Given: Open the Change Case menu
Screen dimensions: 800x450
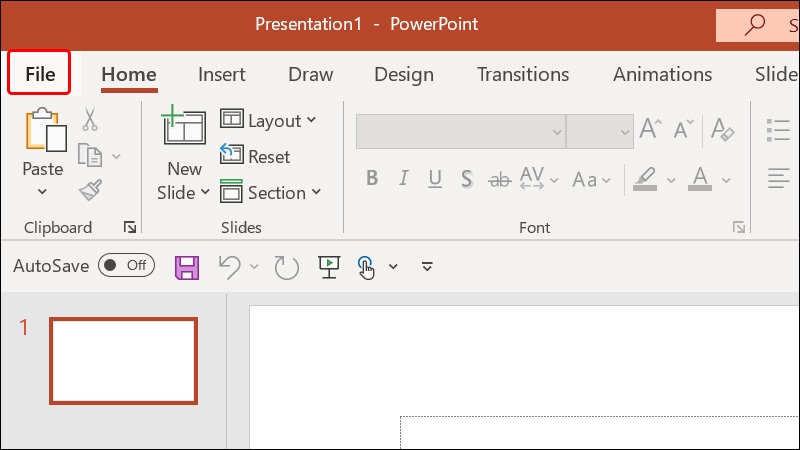Looking at the screenshot, I should (591, 180).
